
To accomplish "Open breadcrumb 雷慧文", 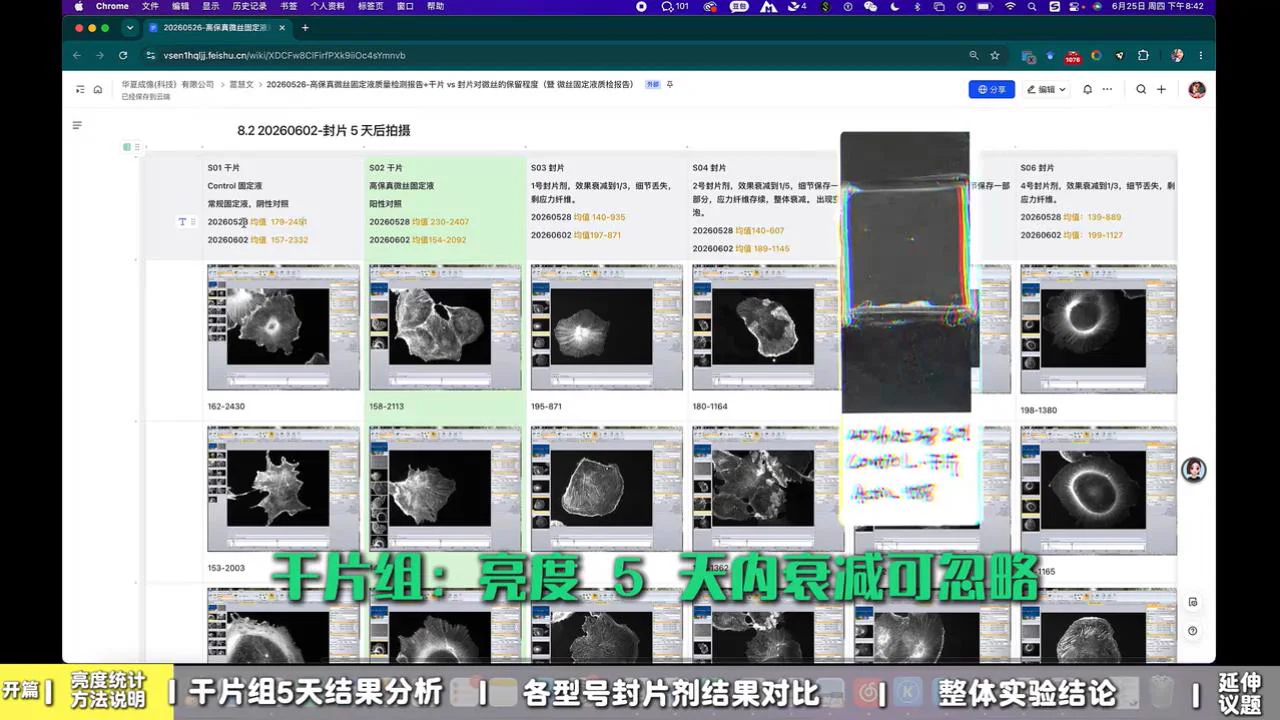I will (241, 85).
